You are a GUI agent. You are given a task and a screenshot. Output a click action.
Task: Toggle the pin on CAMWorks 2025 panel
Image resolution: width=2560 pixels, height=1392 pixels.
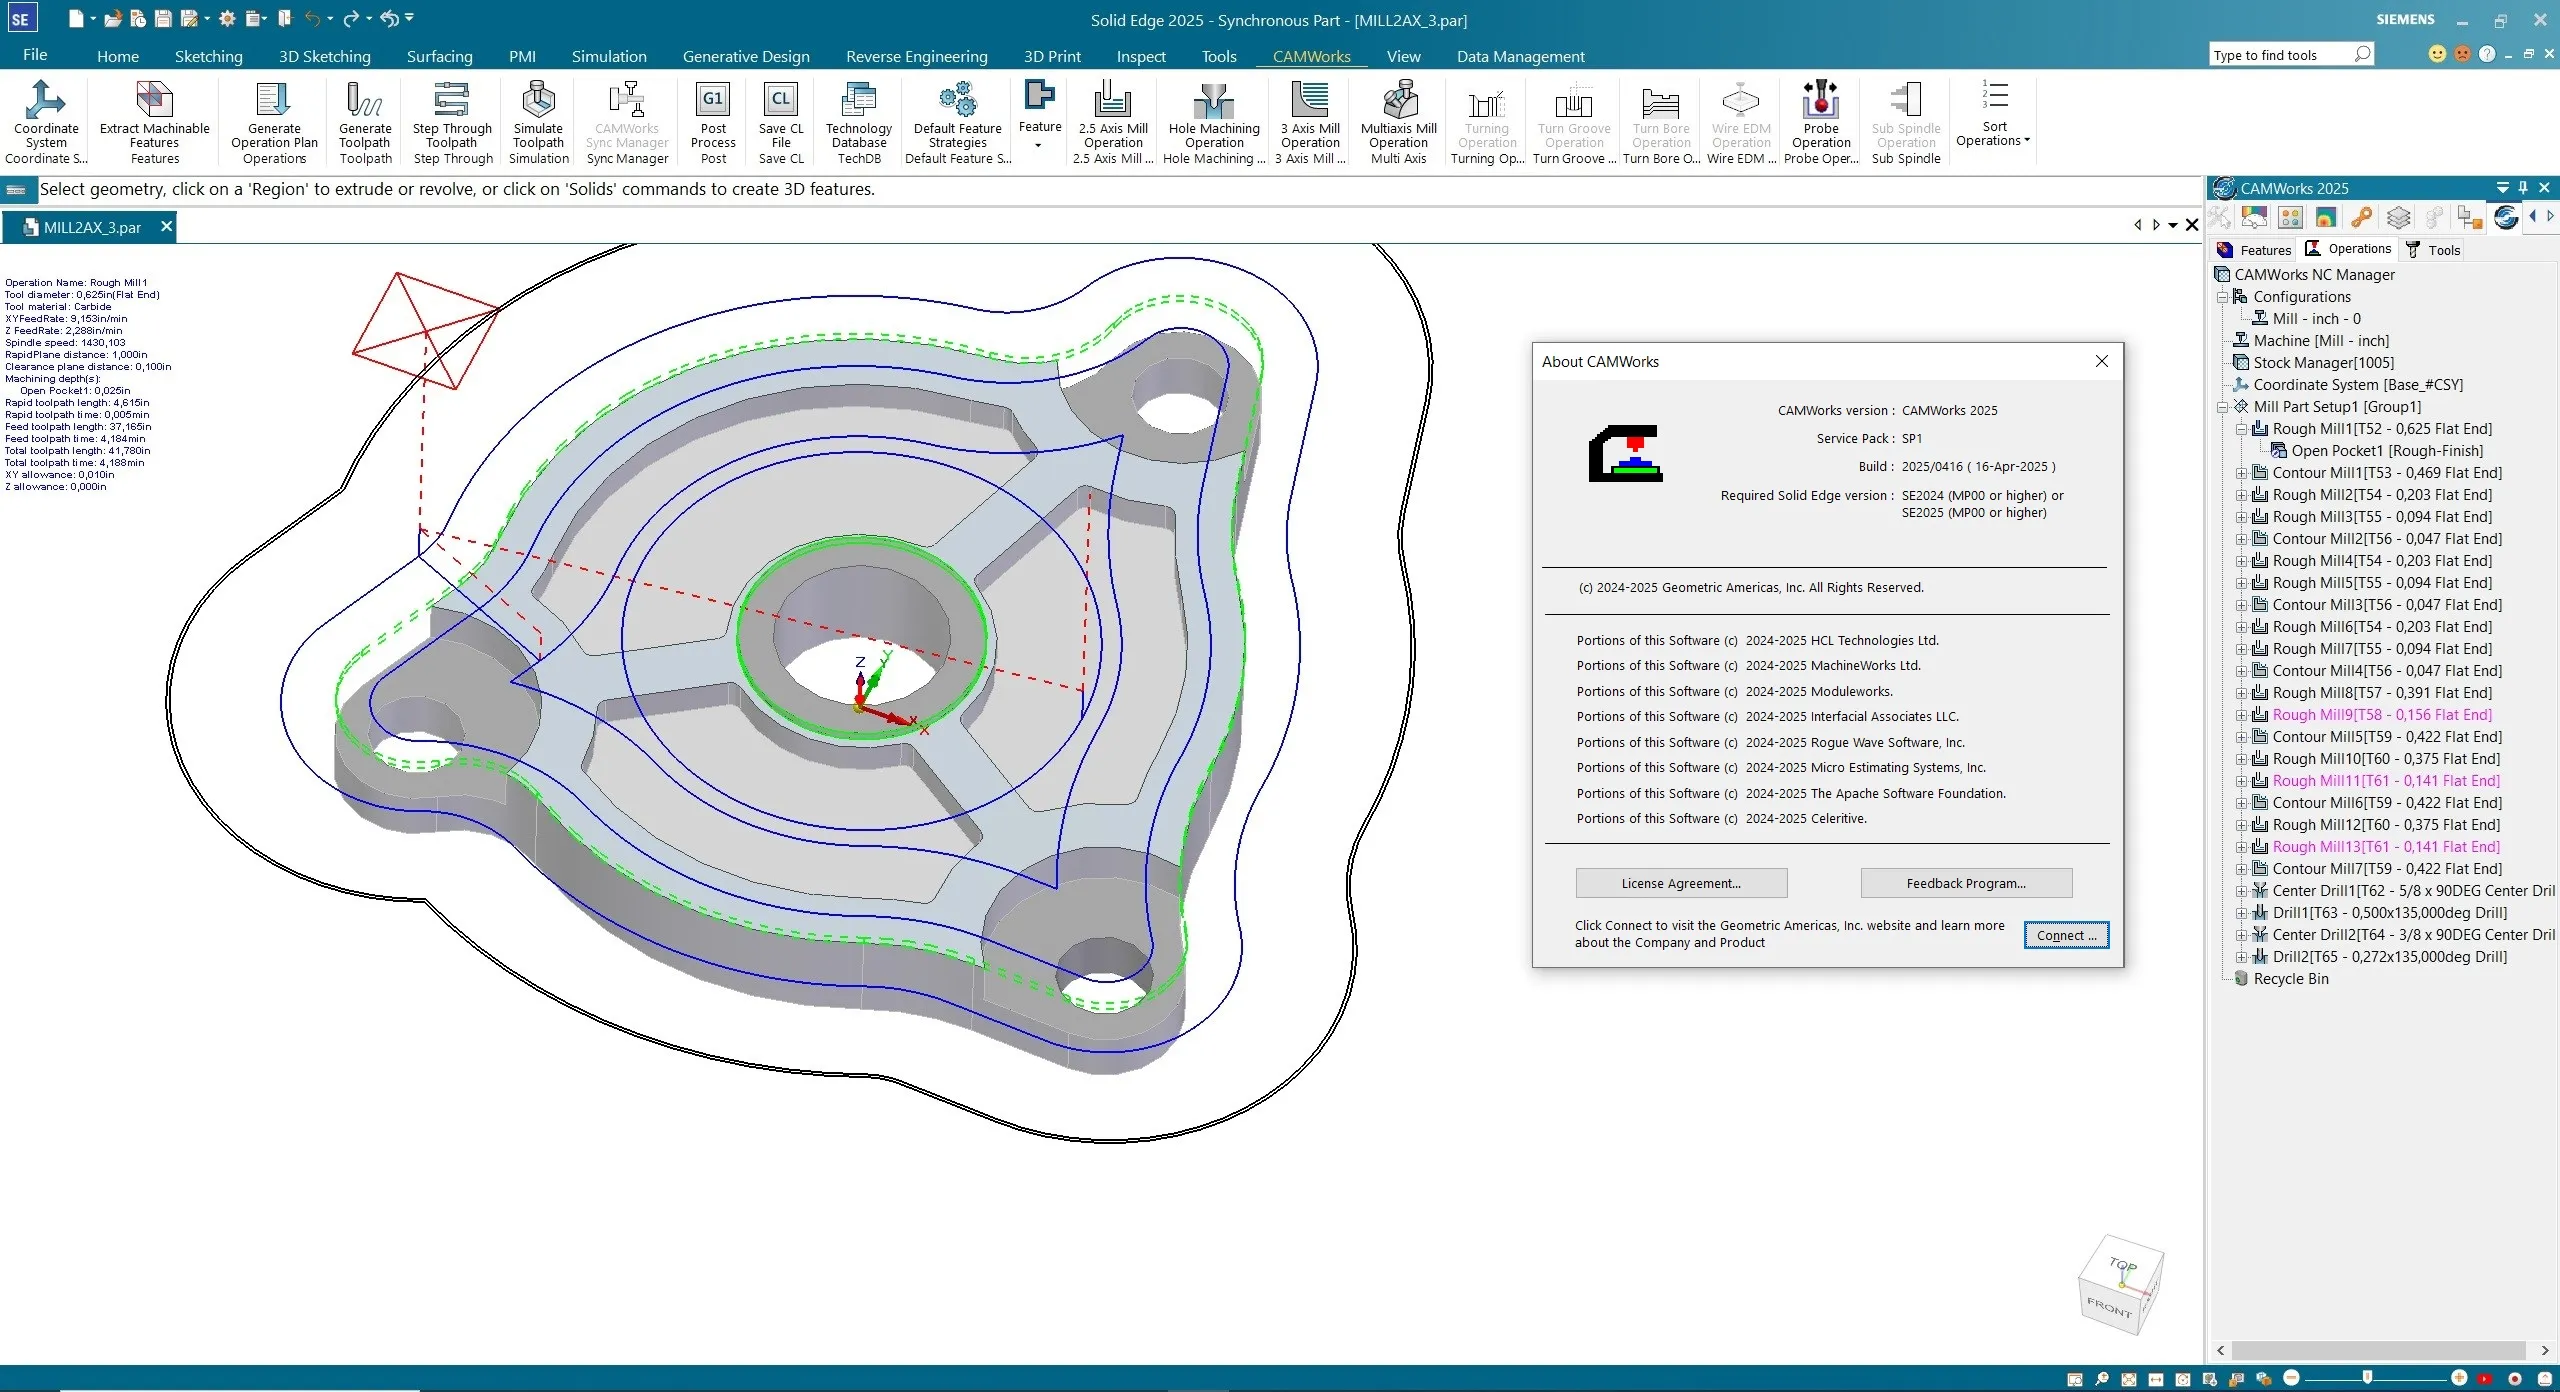click(x=2523, y=188)
